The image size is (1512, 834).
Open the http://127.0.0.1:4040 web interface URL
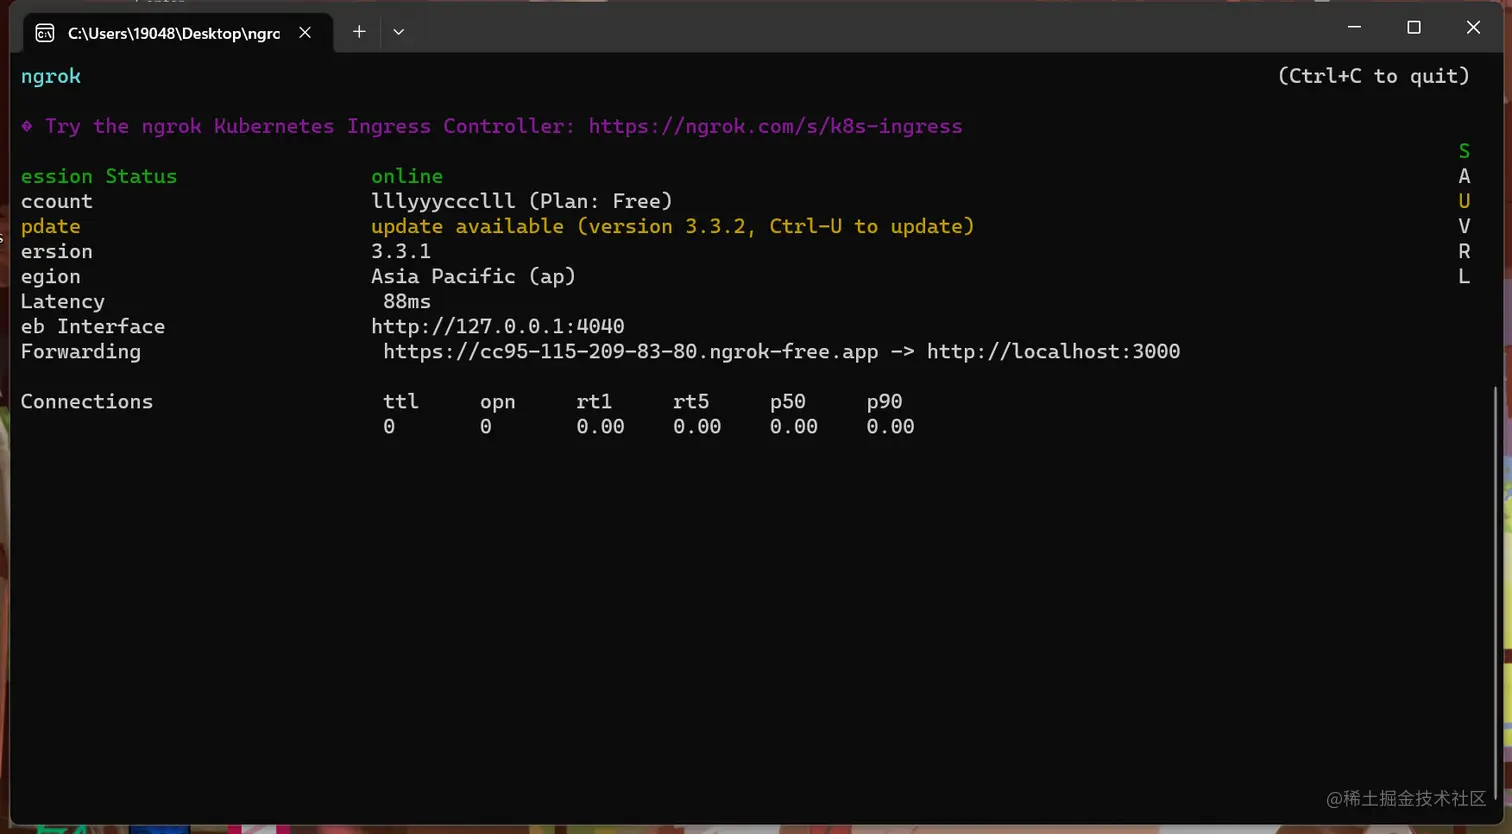[x=498, y=326]
